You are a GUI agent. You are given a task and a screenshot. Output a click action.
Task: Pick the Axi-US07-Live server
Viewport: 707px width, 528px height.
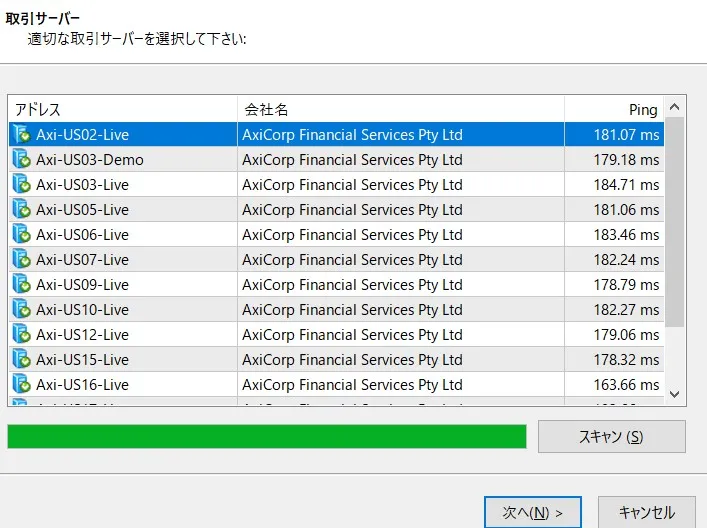click(336, 260)
